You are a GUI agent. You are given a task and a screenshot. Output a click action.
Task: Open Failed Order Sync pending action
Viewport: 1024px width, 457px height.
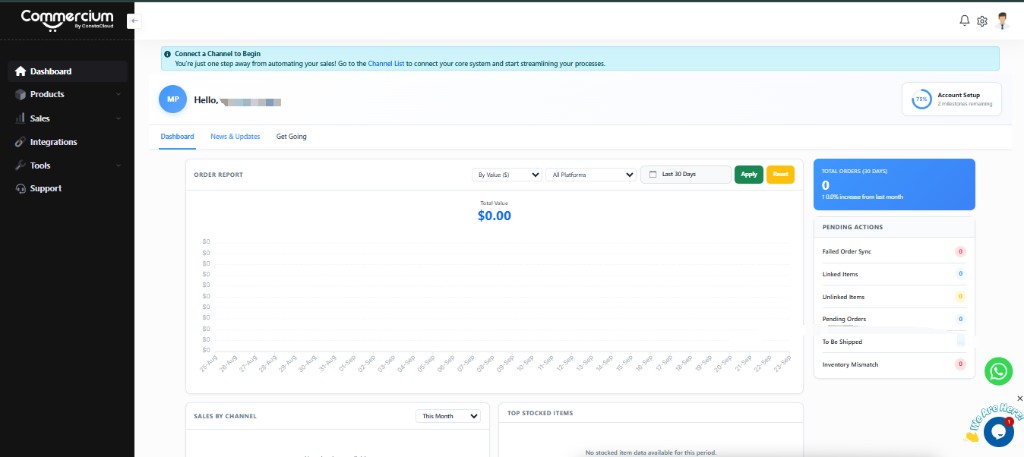coord(894,251)
